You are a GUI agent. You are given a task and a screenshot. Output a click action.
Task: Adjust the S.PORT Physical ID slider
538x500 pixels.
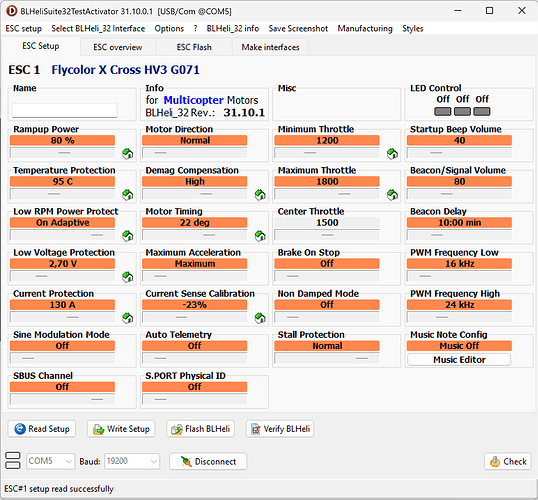click(x=195, y=399)
